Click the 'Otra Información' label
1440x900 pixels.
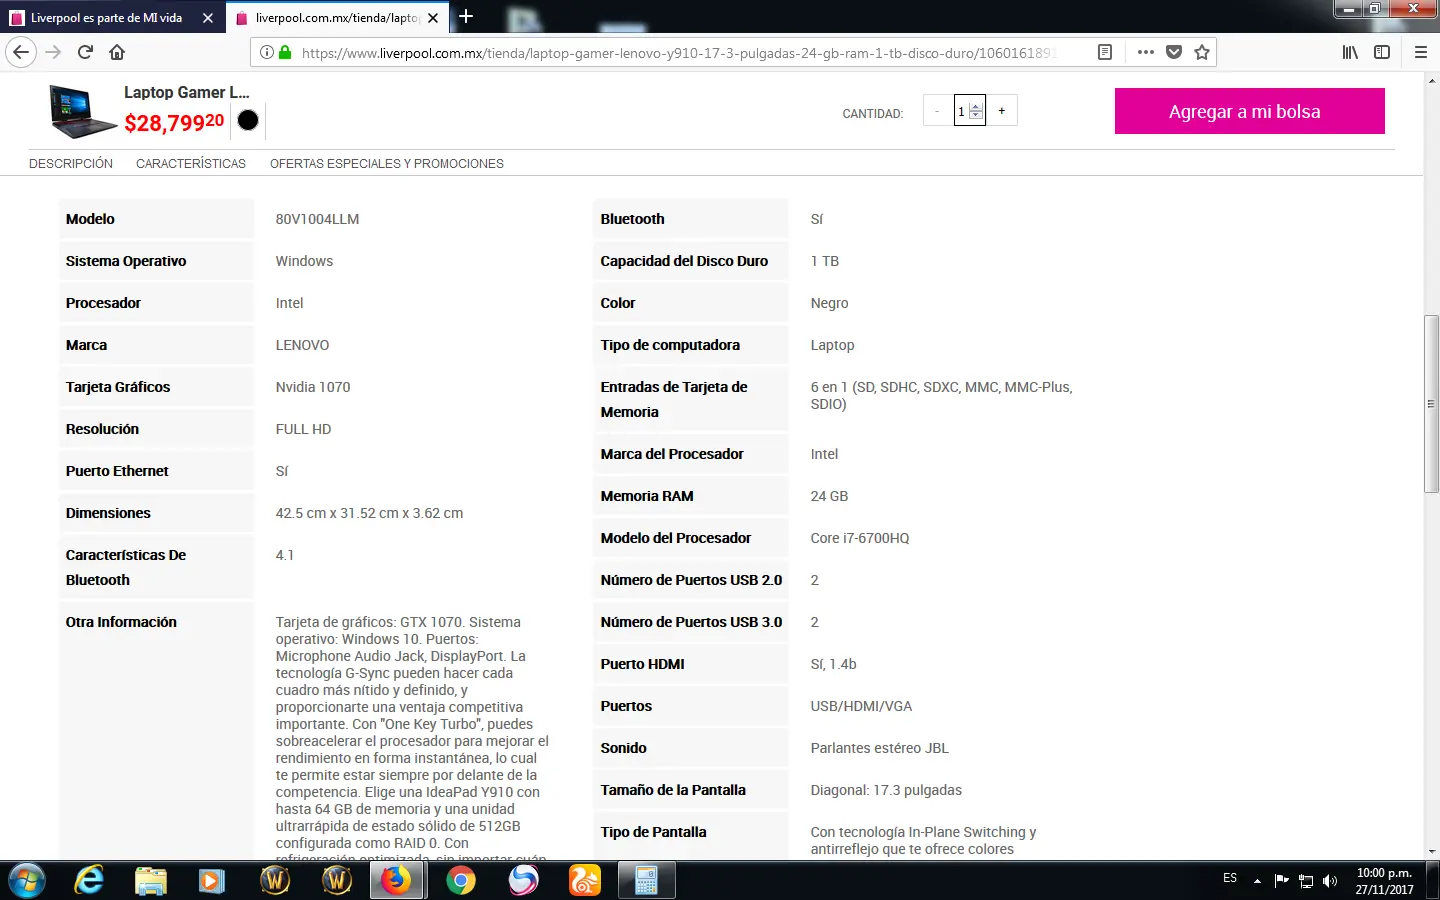121,622
